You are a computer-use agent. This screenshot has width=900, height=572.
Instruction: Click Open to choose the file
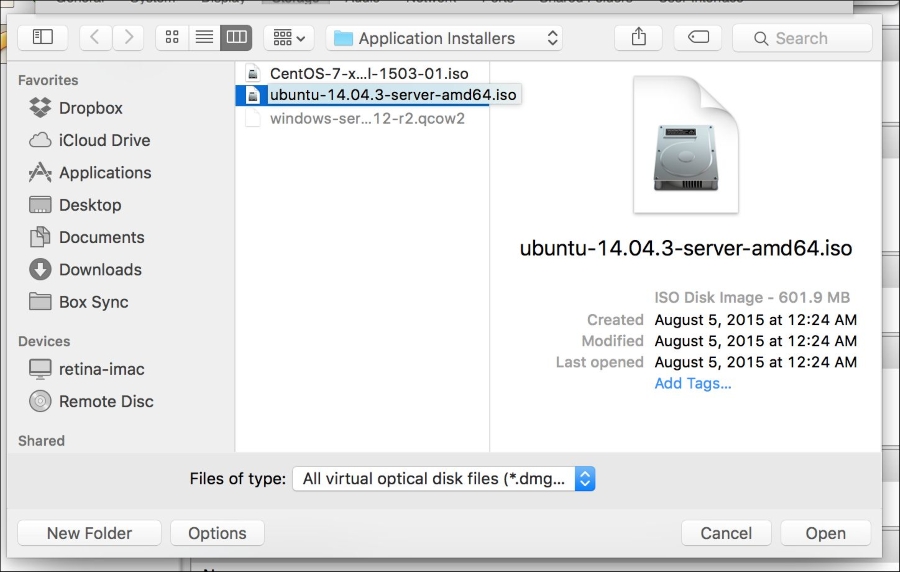coord(825,533)
